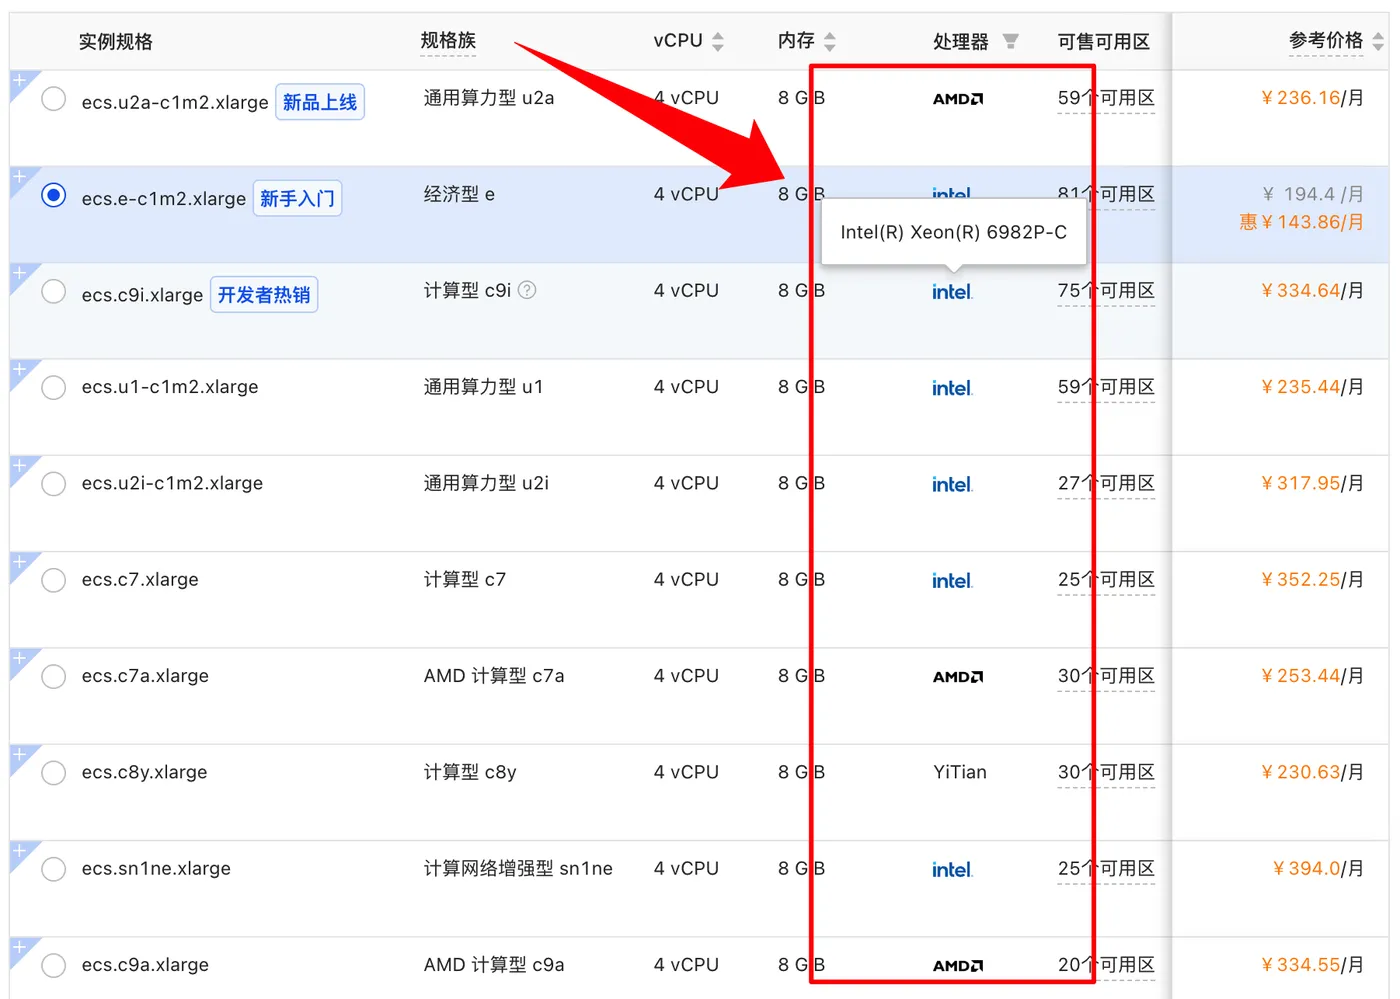1400x999 pixels.
Task: Expand the plus corner of ecs.c7a.xlarge row
Action: 19,659
